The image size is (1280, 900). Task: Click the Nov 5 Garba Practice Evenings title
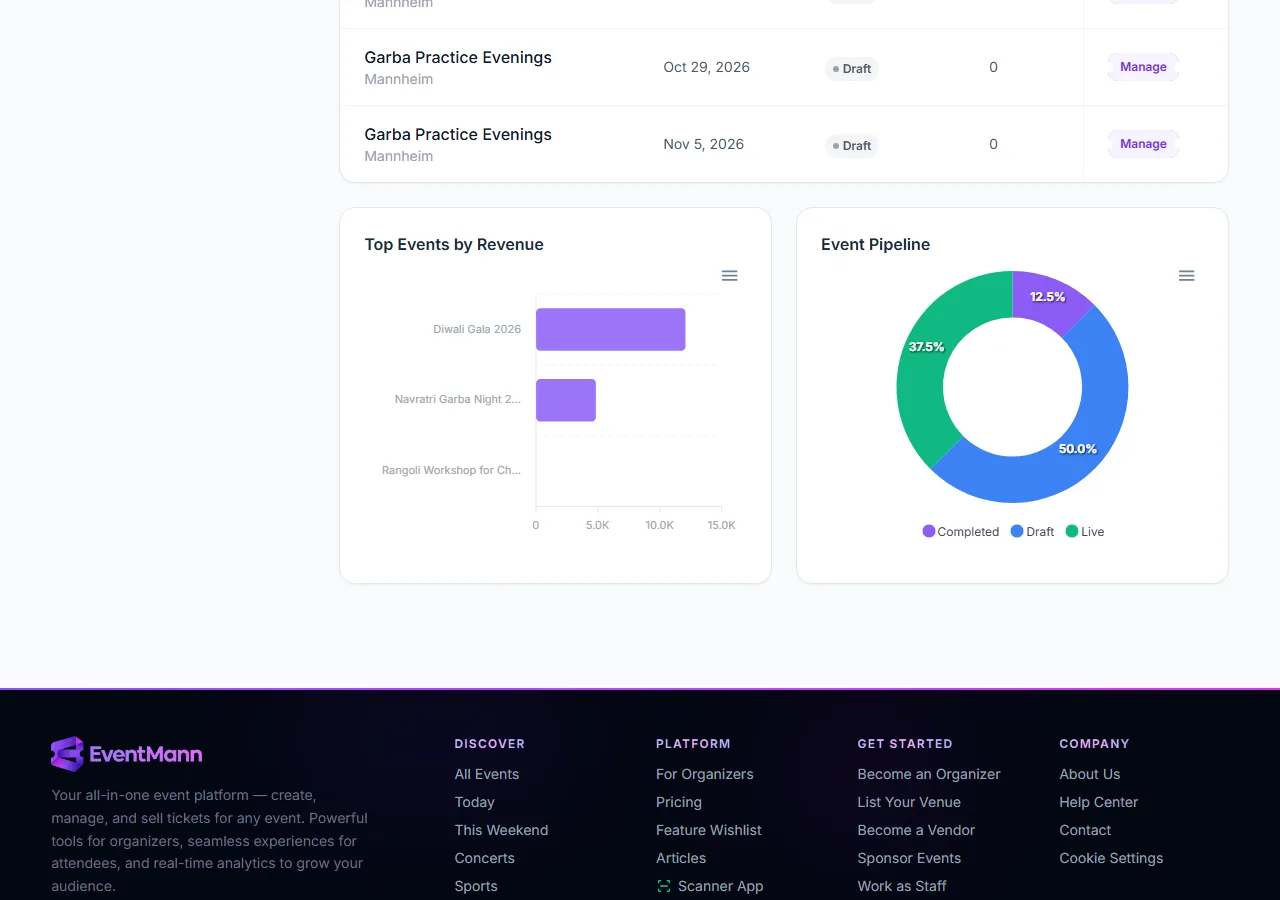coord(458,134)
